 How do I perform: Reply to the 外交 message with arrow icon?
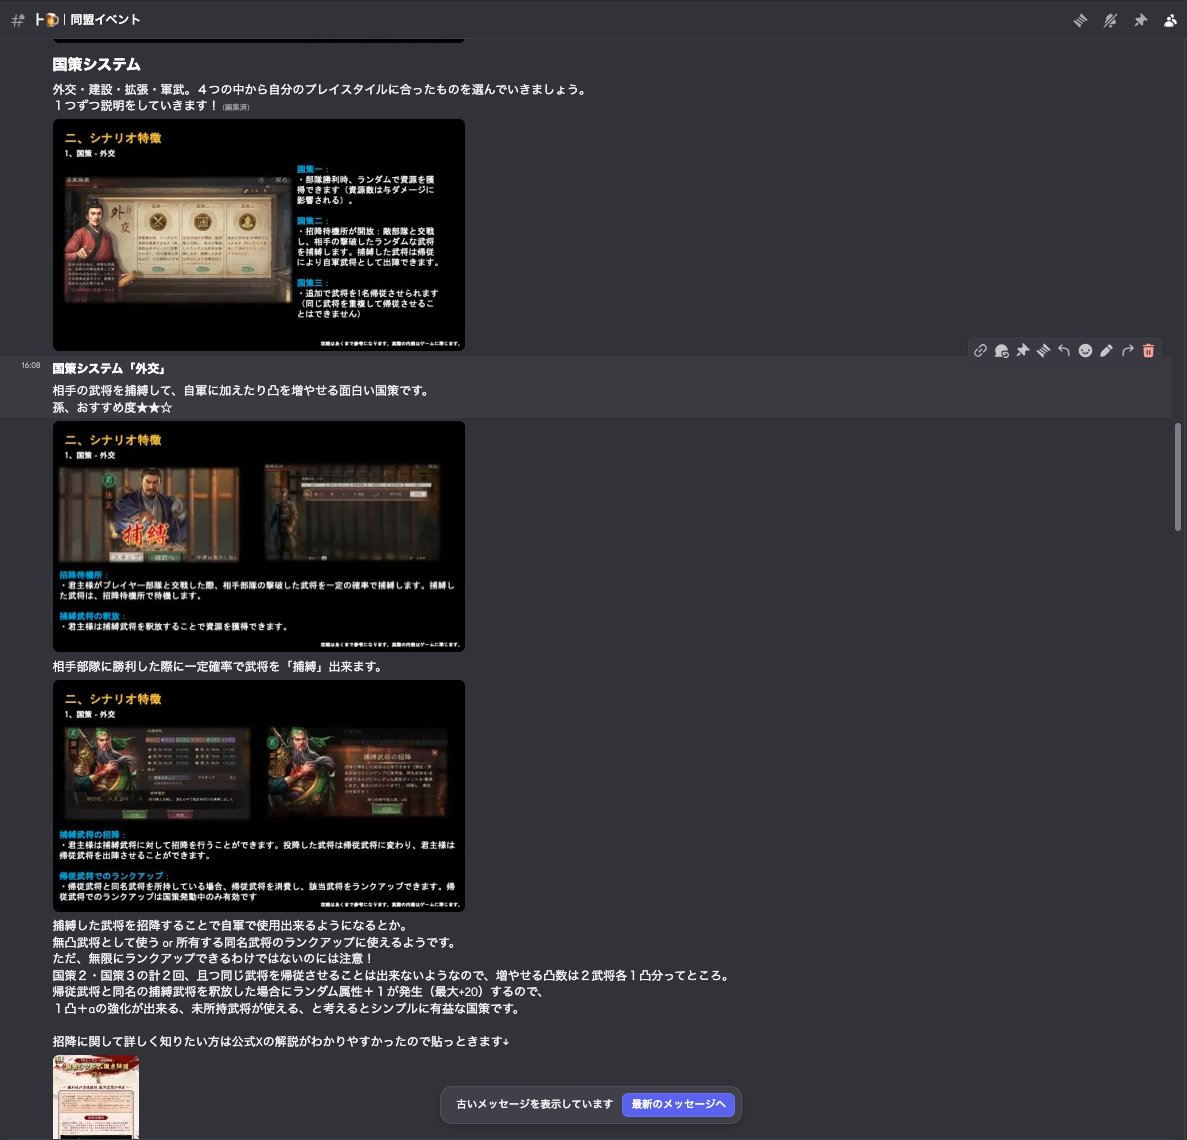pyautogui.click(x=1064, y=350)
